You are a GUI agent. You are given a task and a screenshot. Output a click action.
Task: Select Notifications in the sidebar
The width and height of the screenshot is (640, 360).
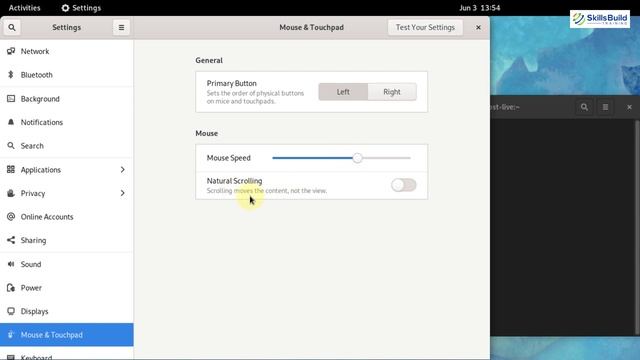pos(67,122)
